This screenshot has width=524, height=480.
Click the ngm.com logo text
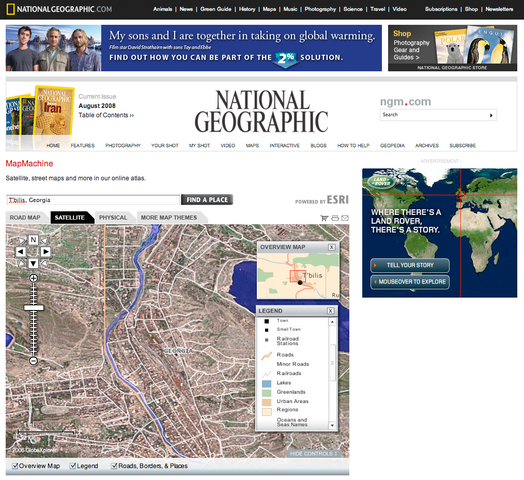(x=405, y=101)
